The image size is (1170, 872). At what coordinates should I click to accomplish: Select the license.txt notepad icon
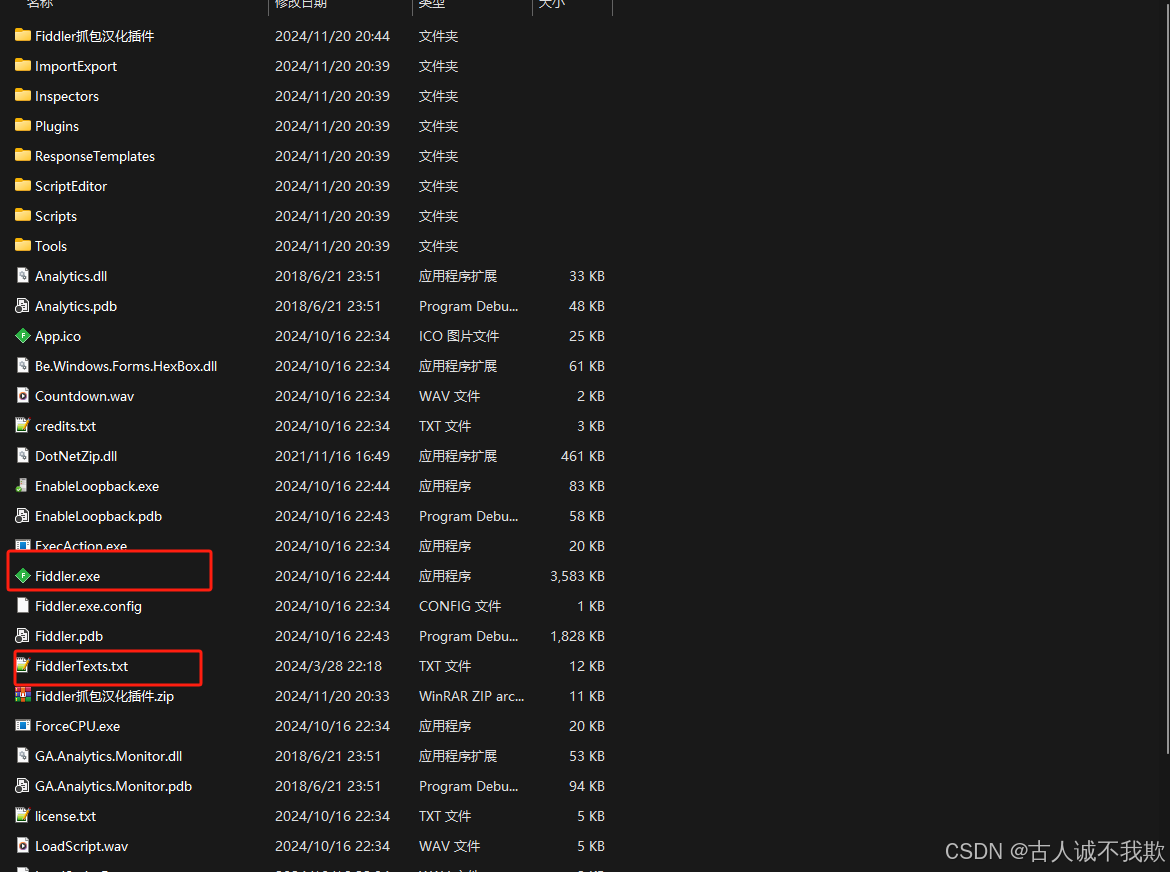point(23,815)
